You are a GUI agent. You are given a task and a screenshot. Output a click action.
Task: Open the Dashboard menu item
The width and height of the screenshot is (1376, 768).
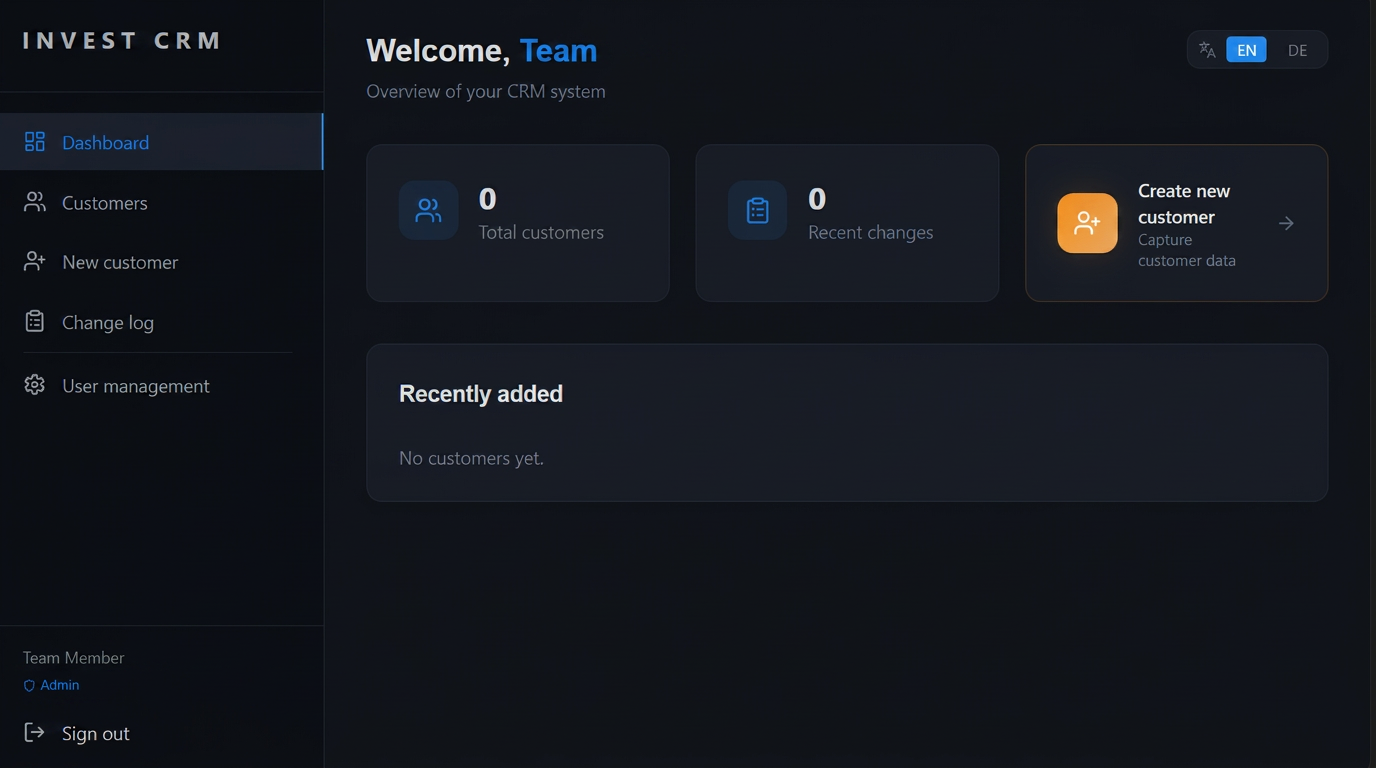tap(161, 142)
